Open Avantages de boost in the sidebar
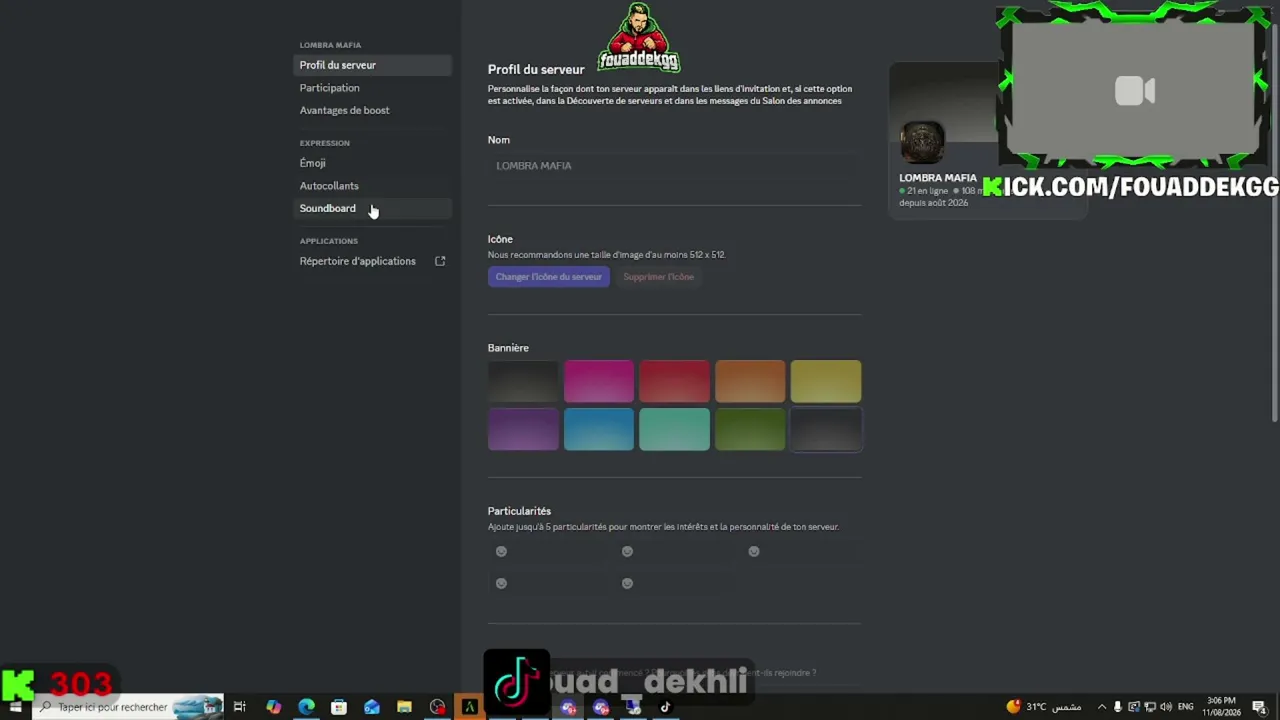 tap(373, 110)
